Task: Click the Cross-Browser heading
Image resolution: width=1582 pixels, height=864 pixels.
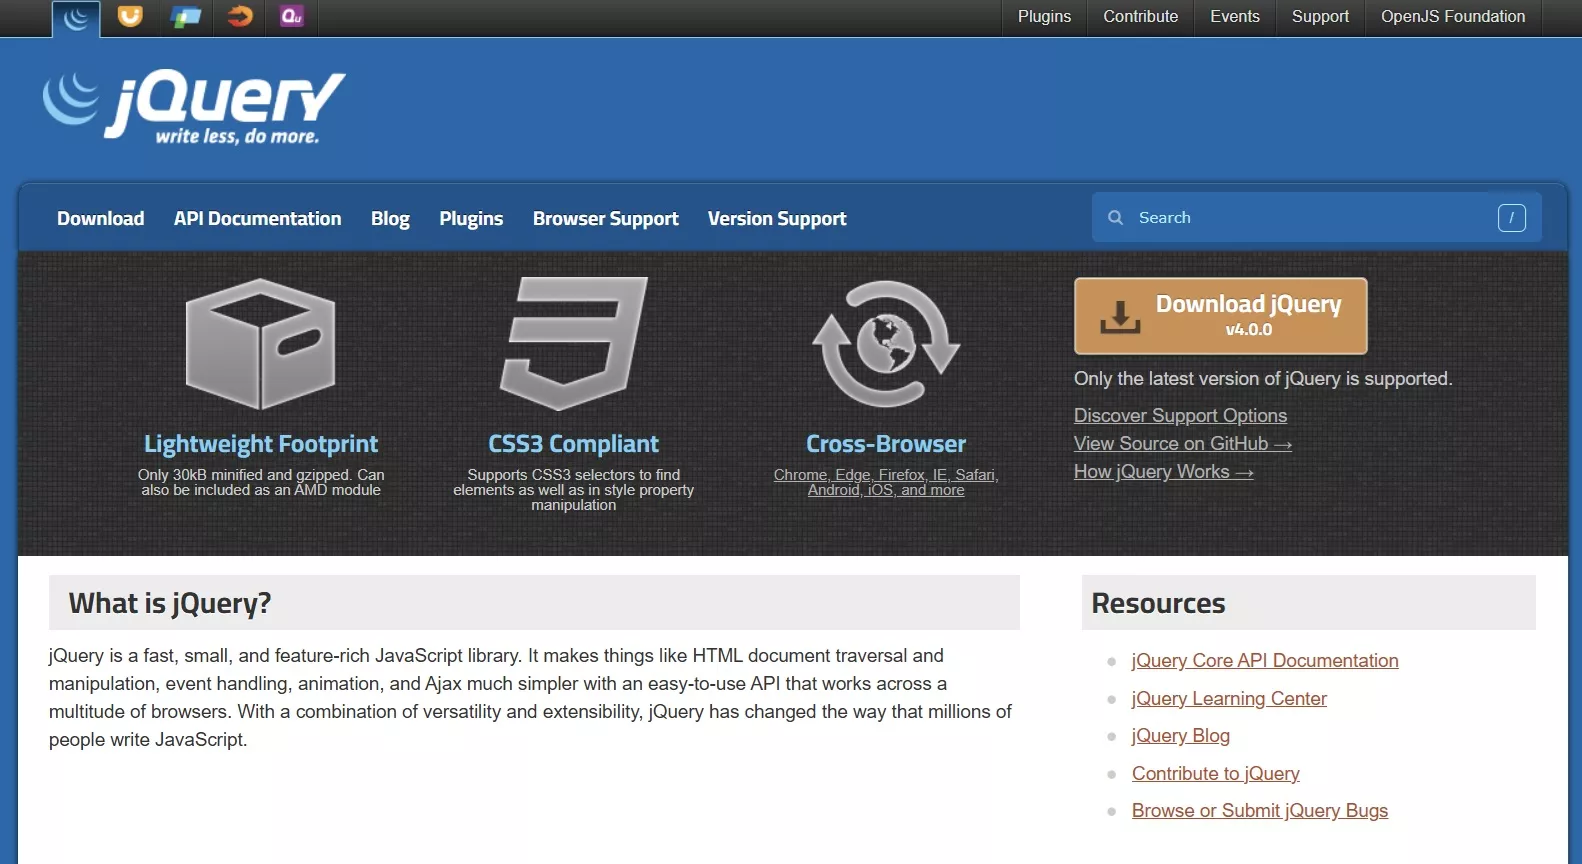Action: [x=886, y=444]
